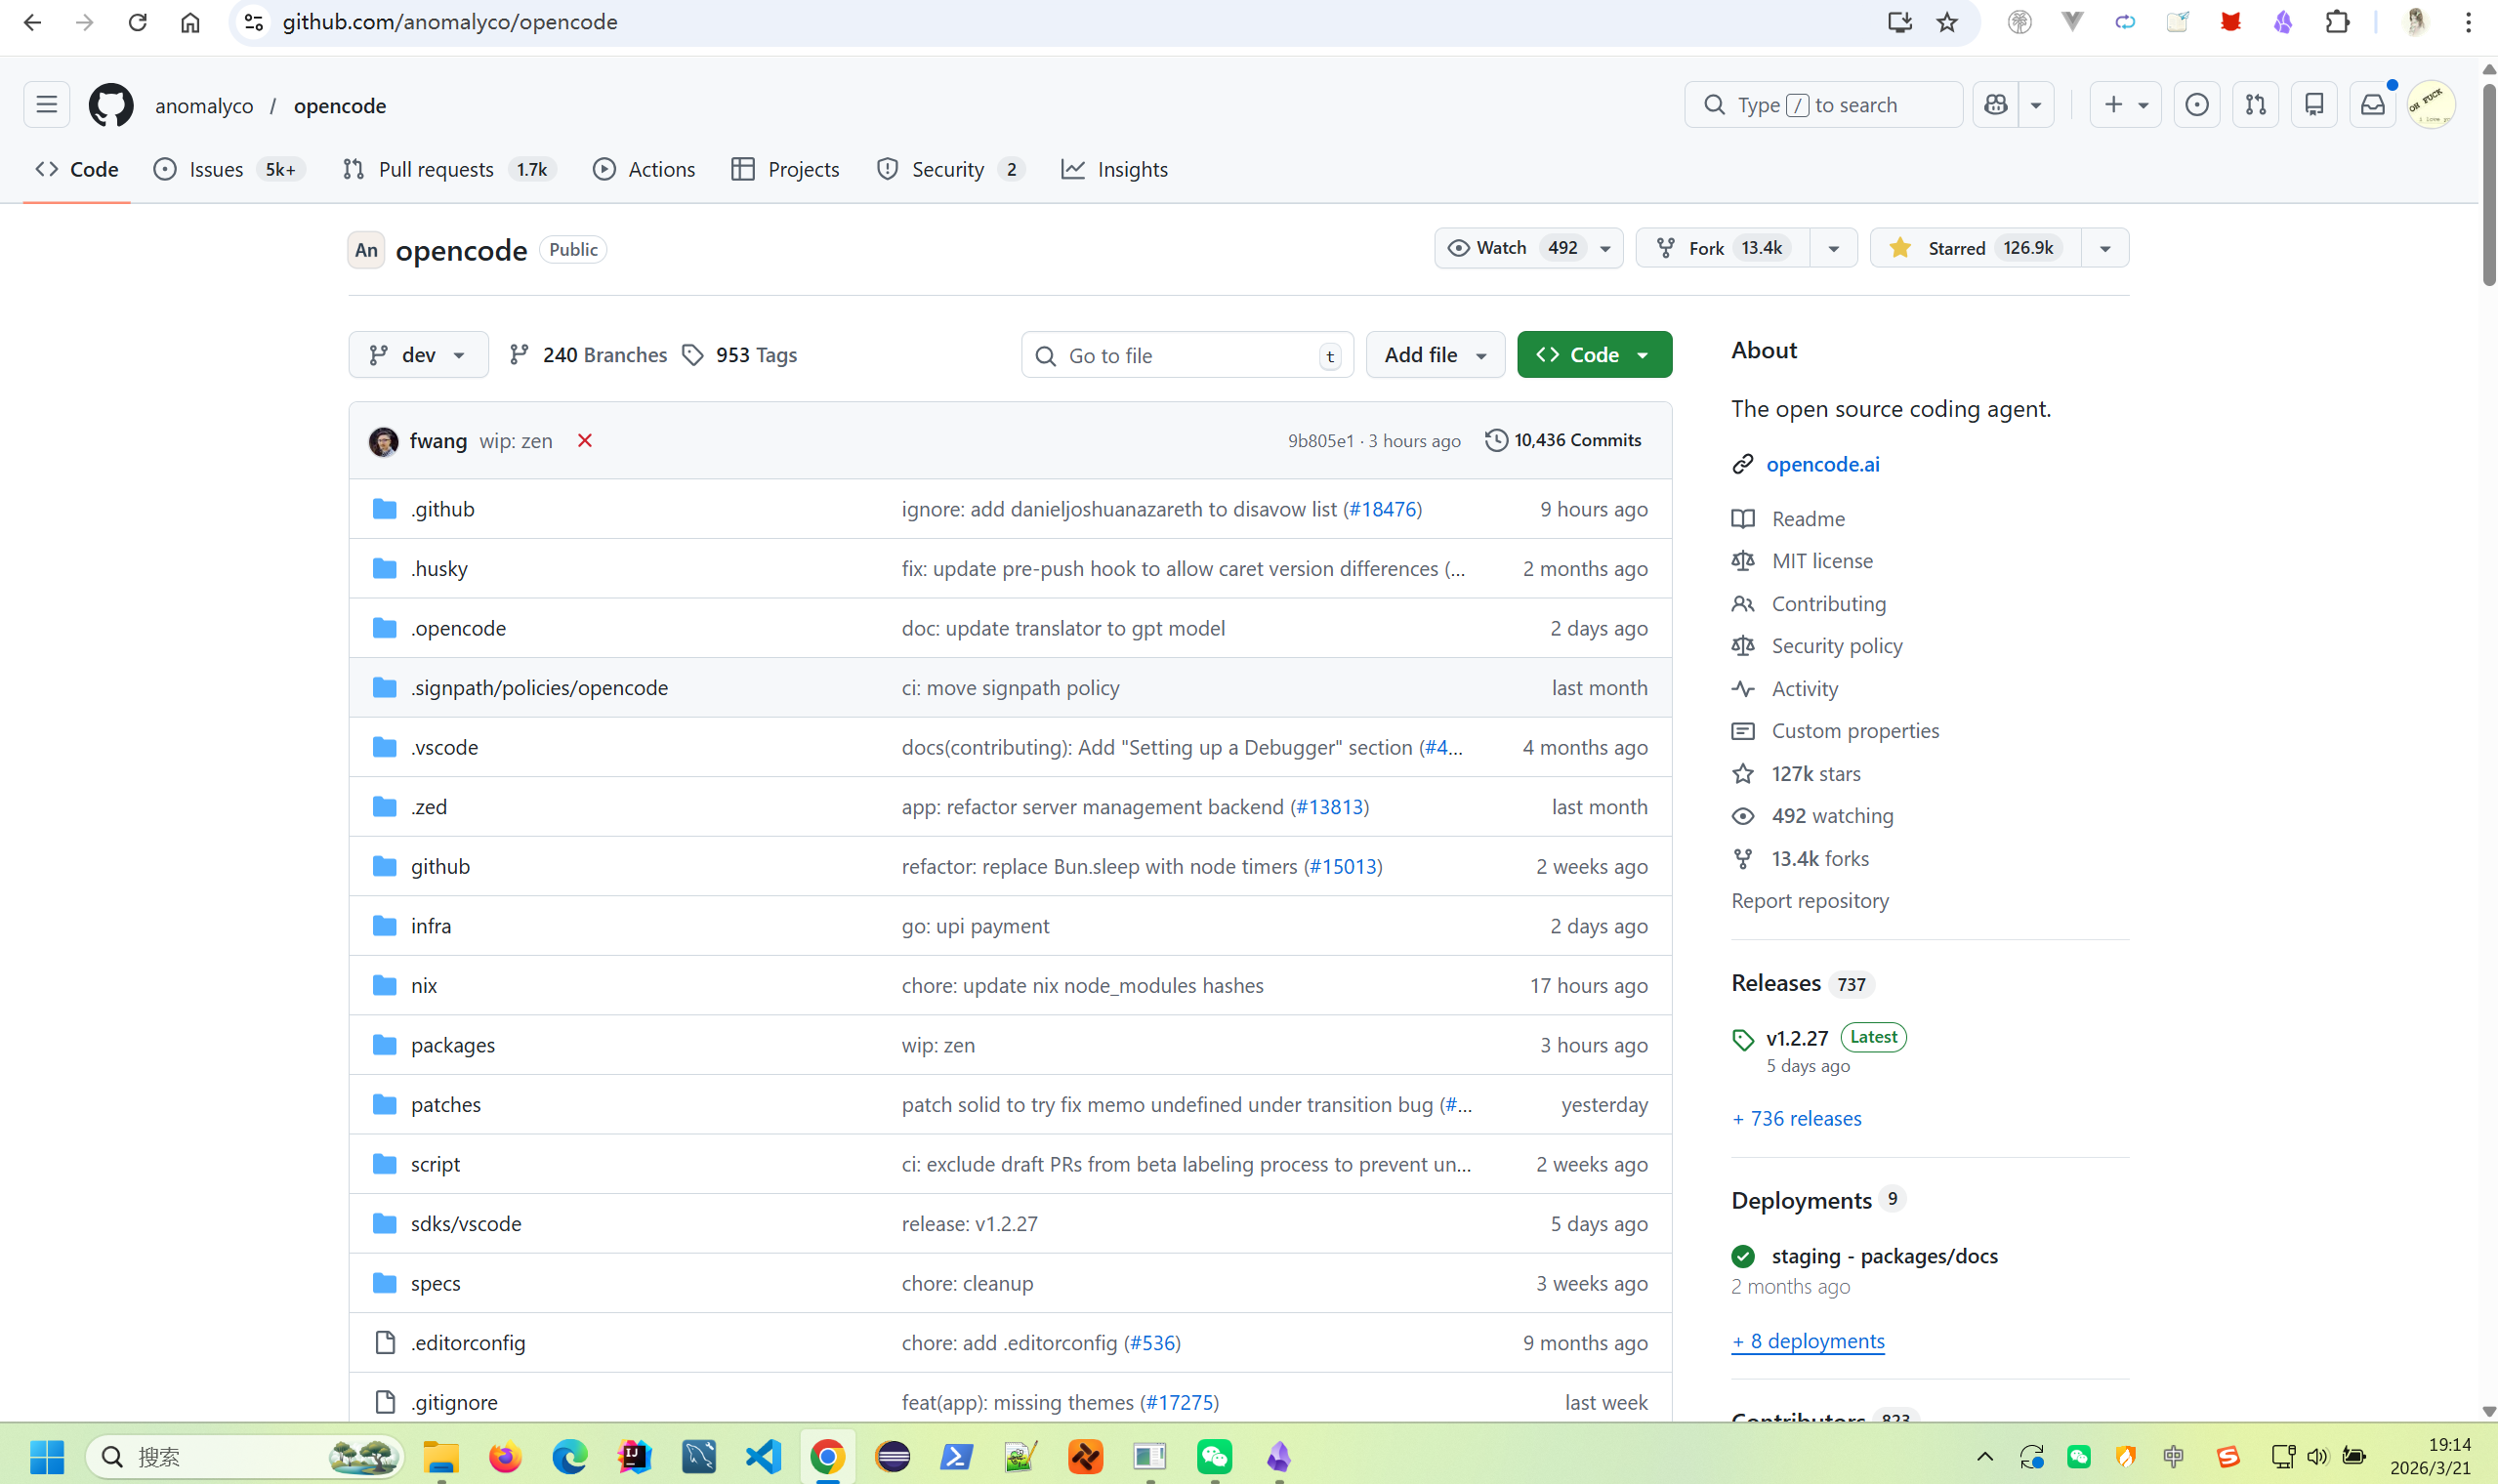Bookmark this page with the star icon
The height and width of the screenshot is (1484, 2498).
1946,22
